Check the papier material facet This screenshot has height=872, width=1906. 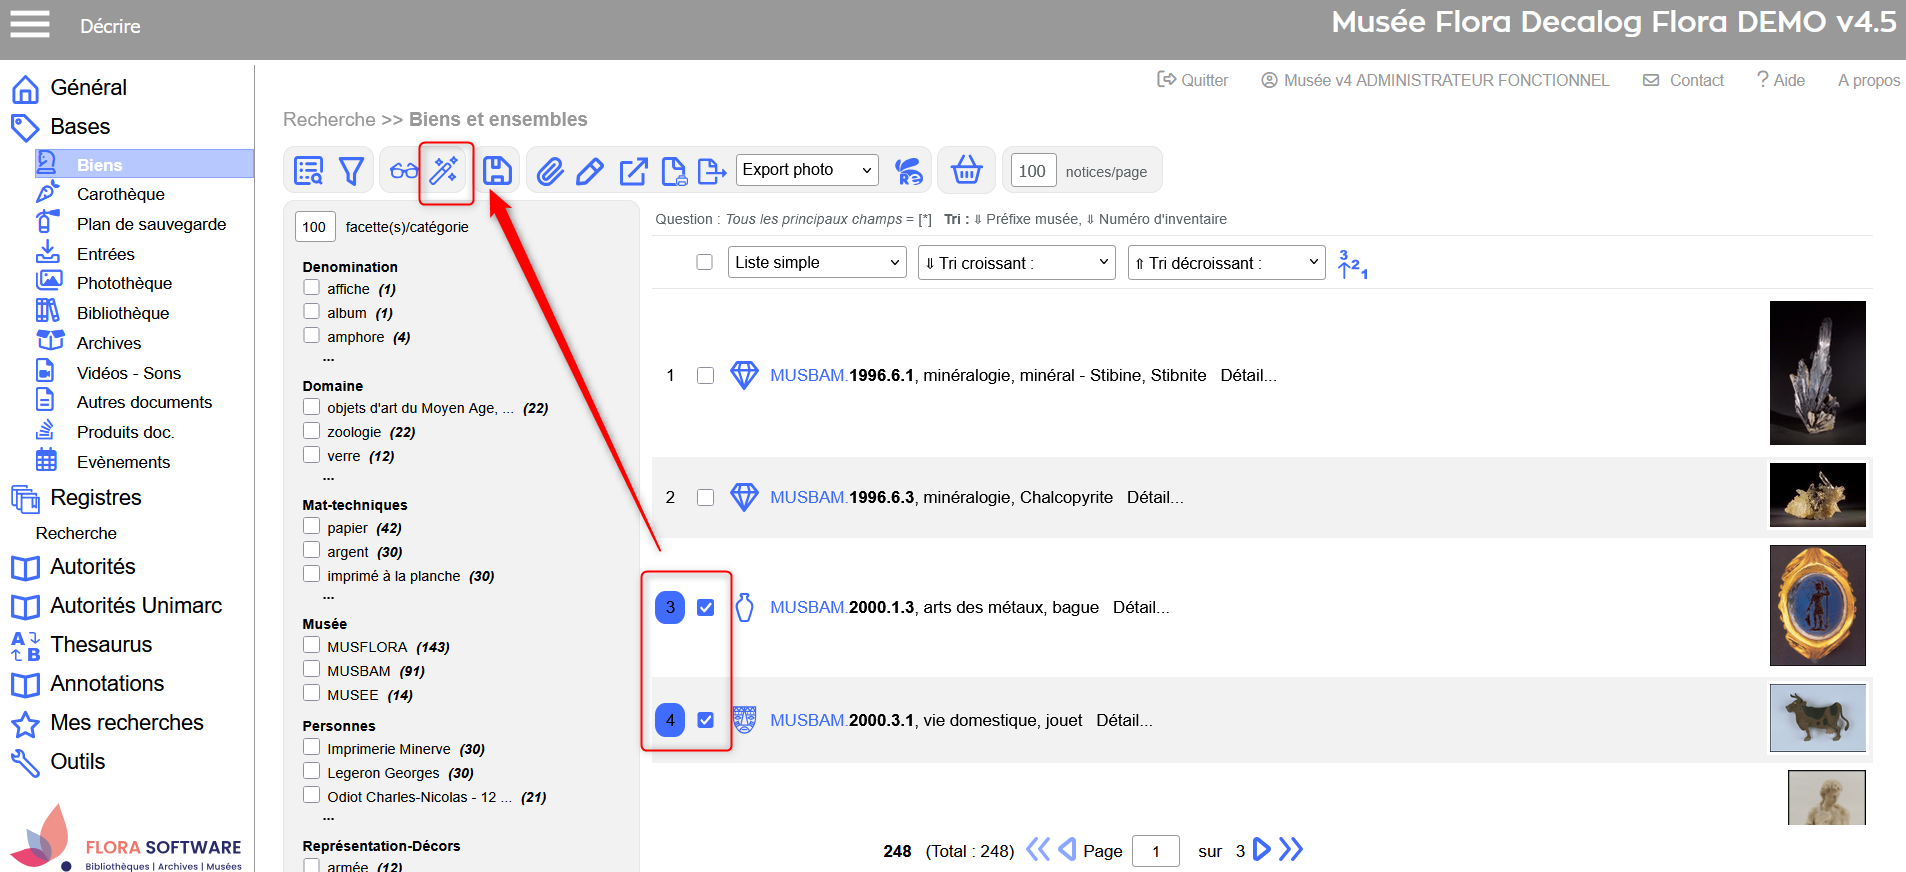[312, 527]
